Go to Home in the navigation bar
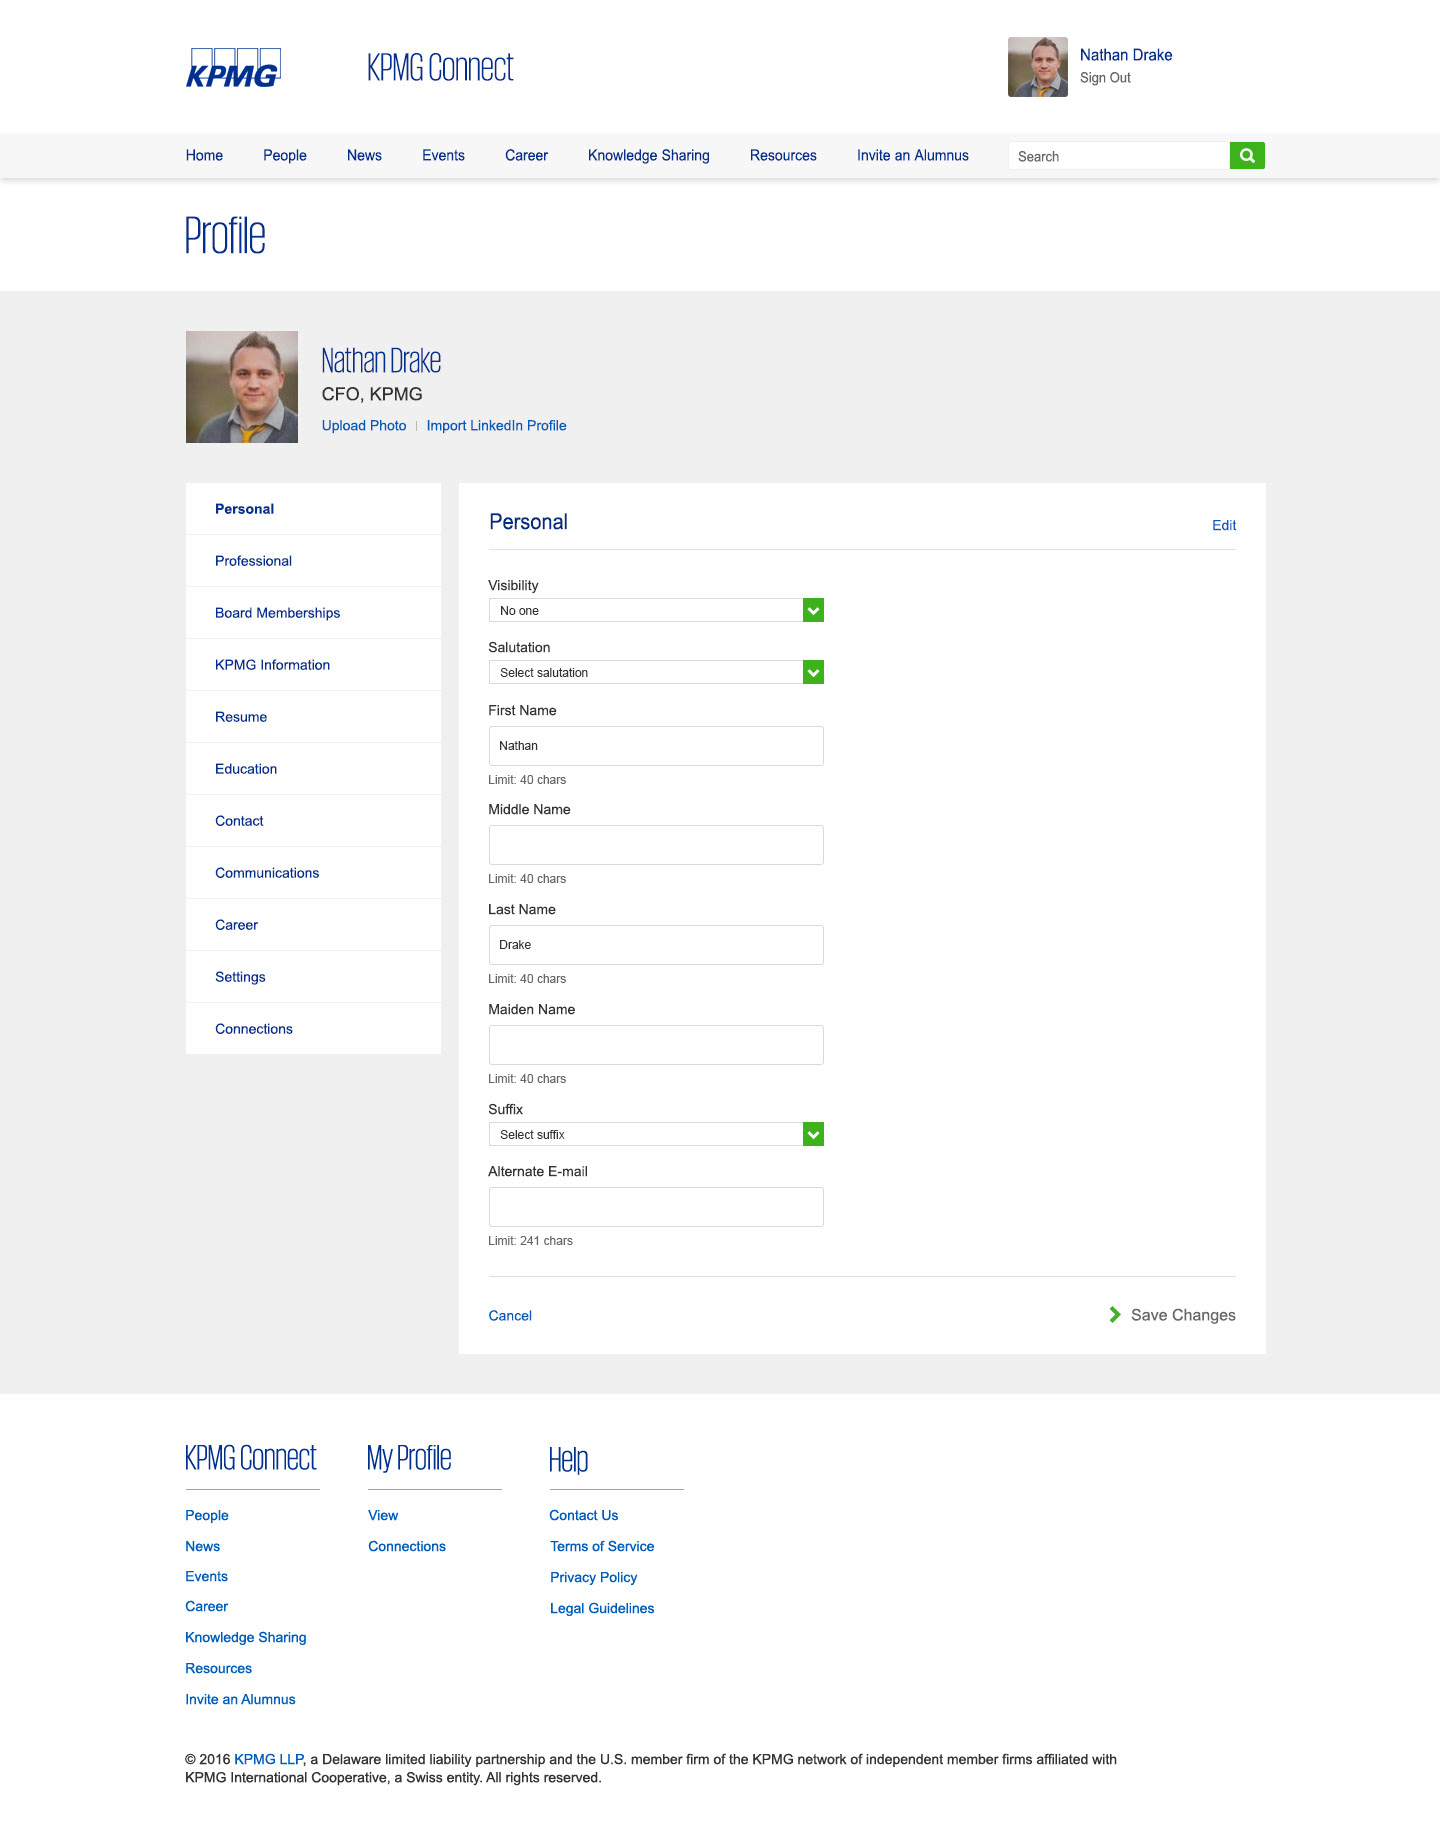 point(204,155)
